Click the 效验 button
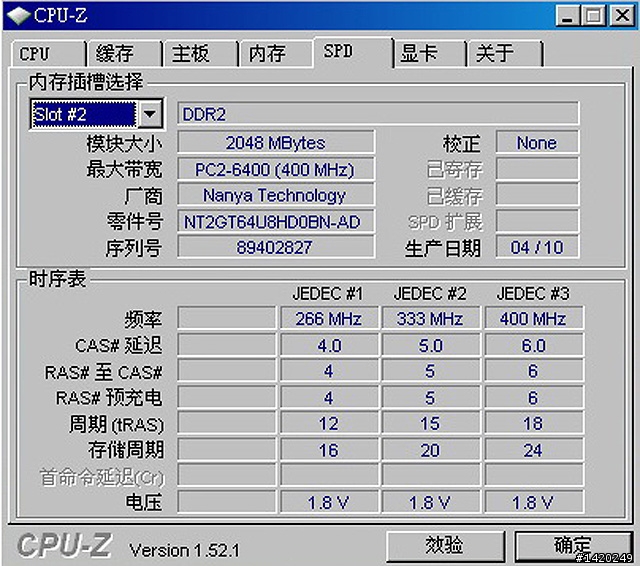The height and width of the screenshot is (566, 640). pyautogui.click(x=445, y=546)
